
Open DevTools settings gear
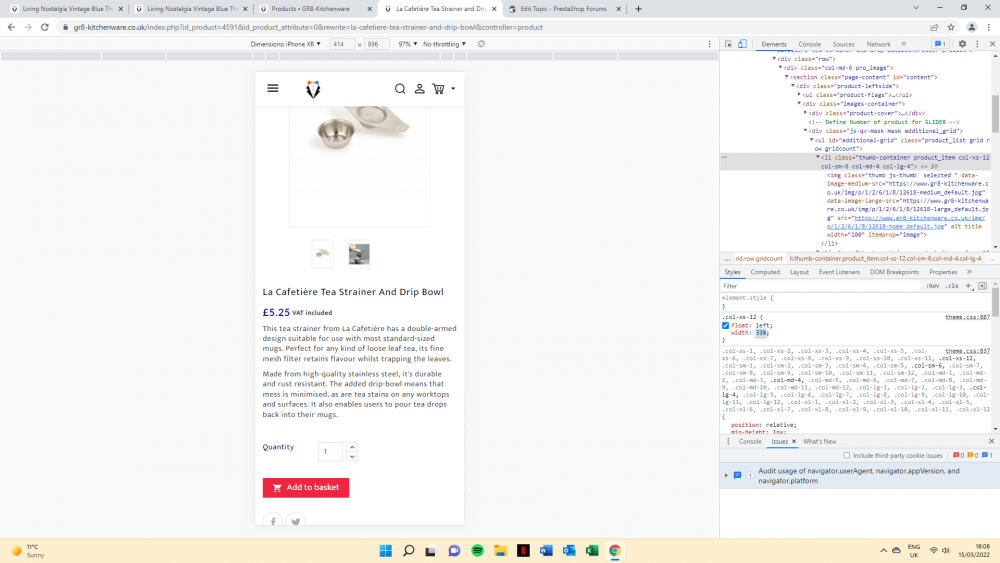[x=962, y=44]
